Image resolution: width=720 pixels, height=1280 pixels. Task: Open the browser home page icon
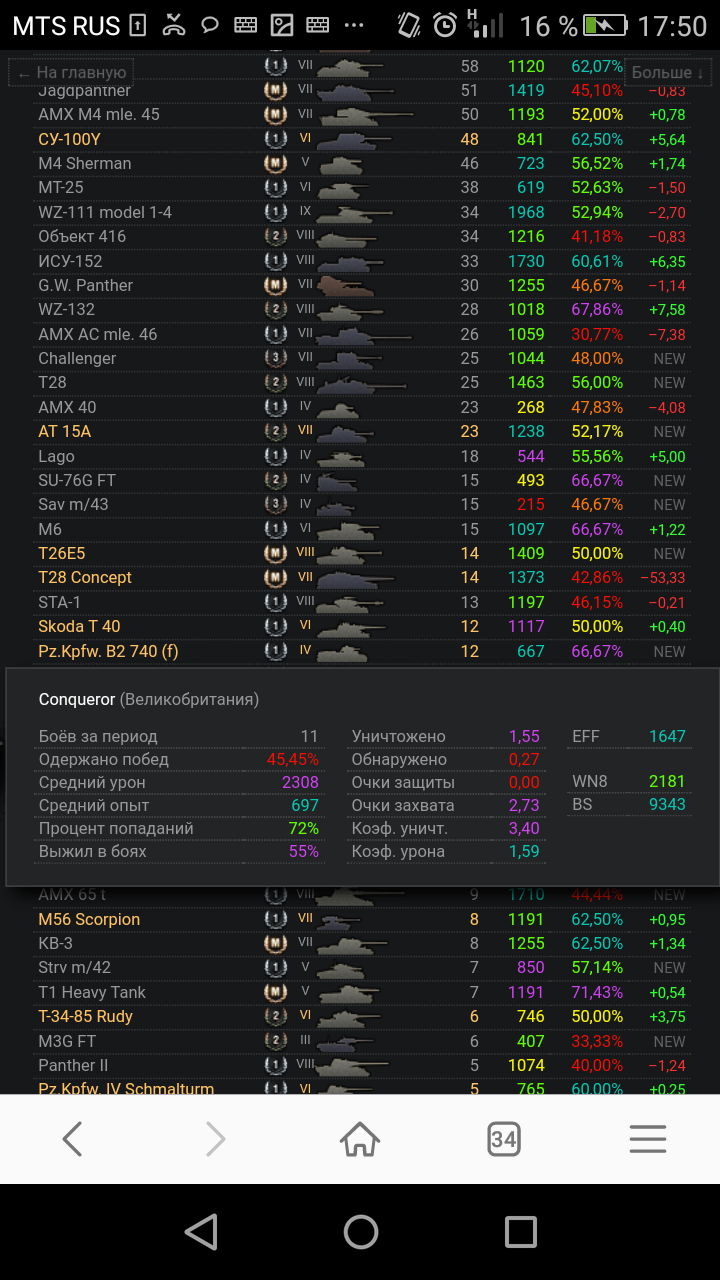[360, 1139]
